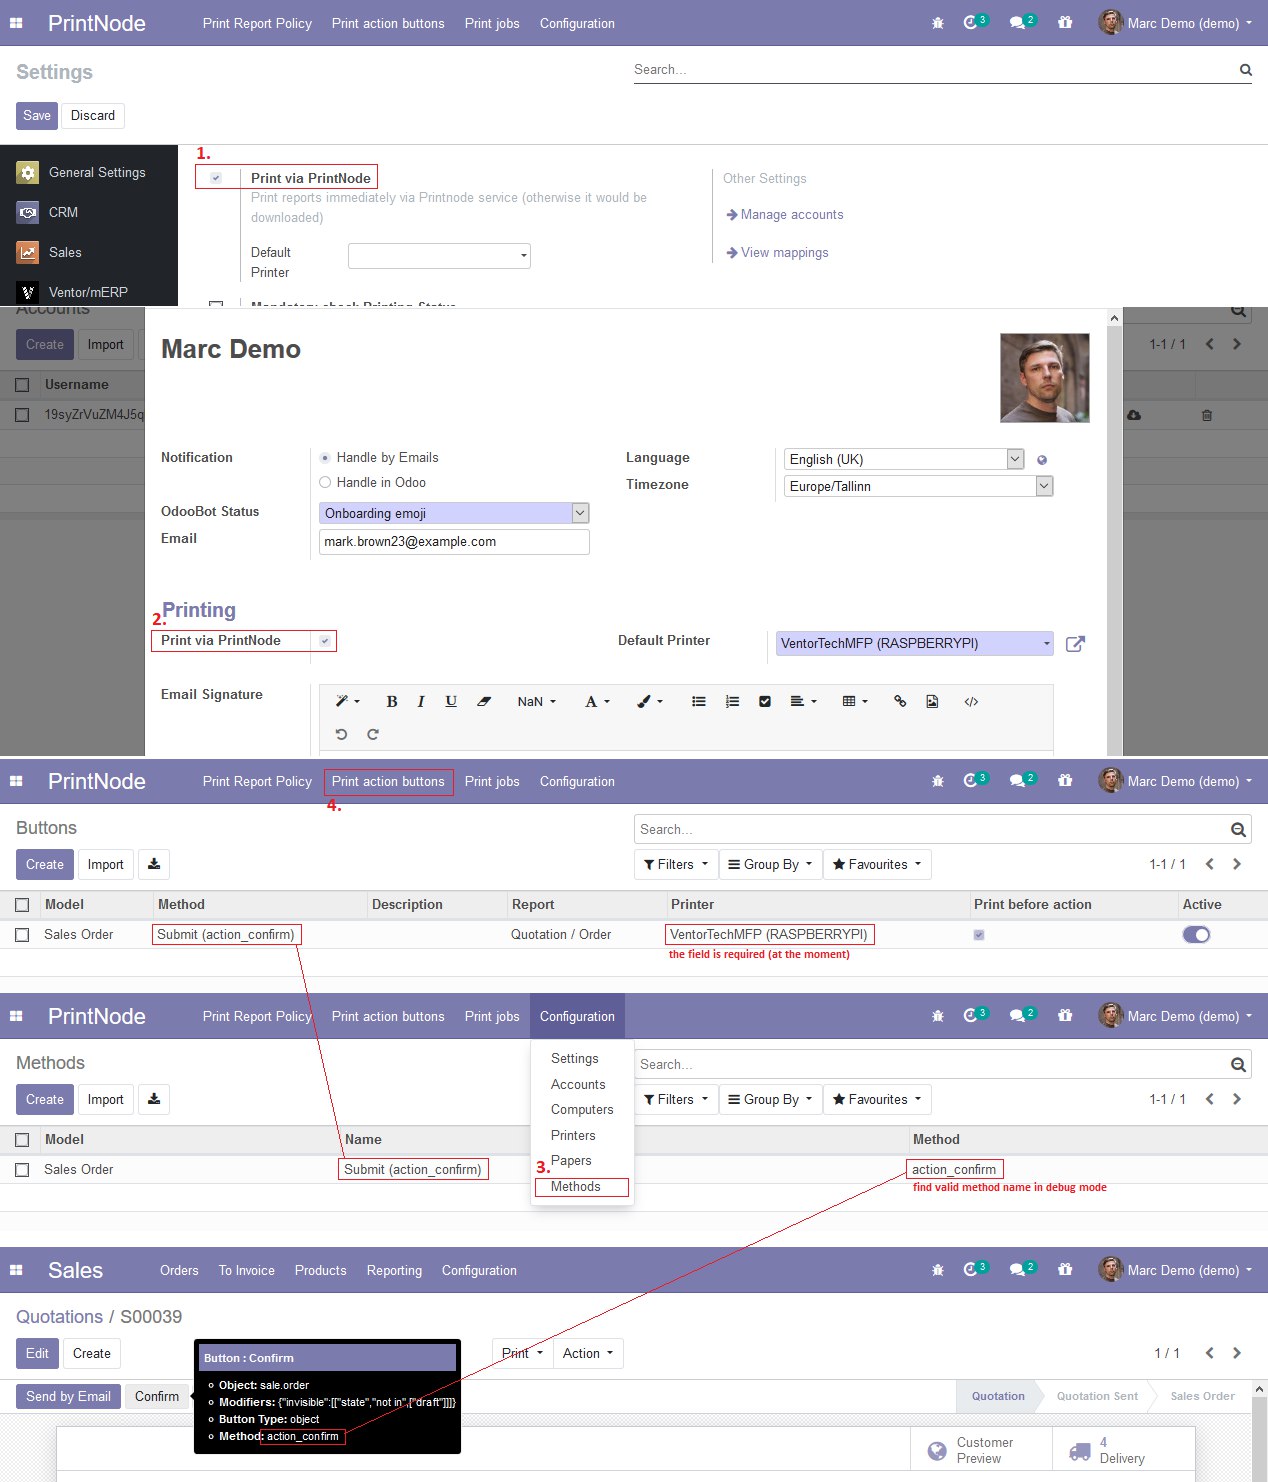Open the Reporting menu in Sales header
The height and width of the screenshot is (1482, 1268).
[394, 1270]
